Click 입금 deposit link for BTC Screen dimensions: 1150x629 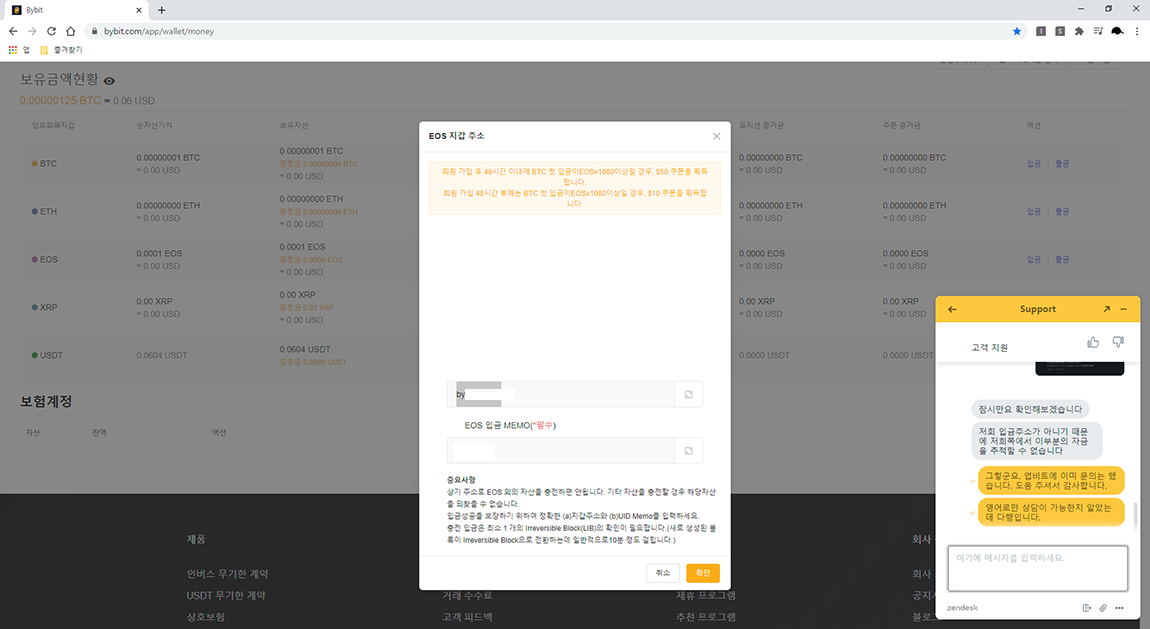1033,163
